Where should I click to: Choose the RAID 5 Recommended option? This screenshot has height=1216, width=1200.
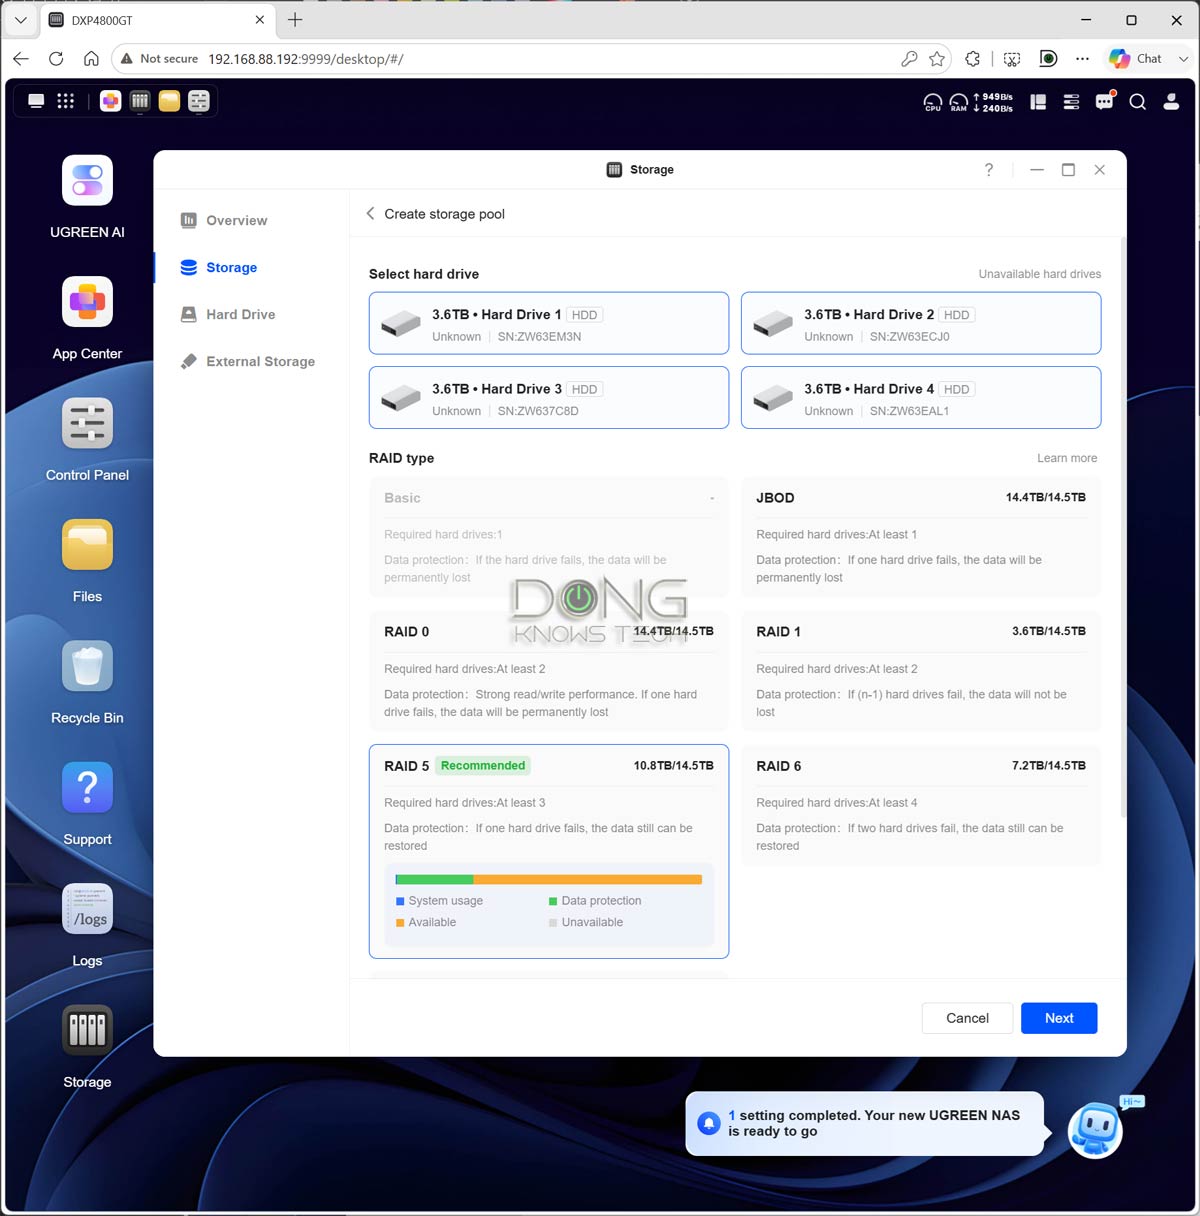(x=549, y=851)
